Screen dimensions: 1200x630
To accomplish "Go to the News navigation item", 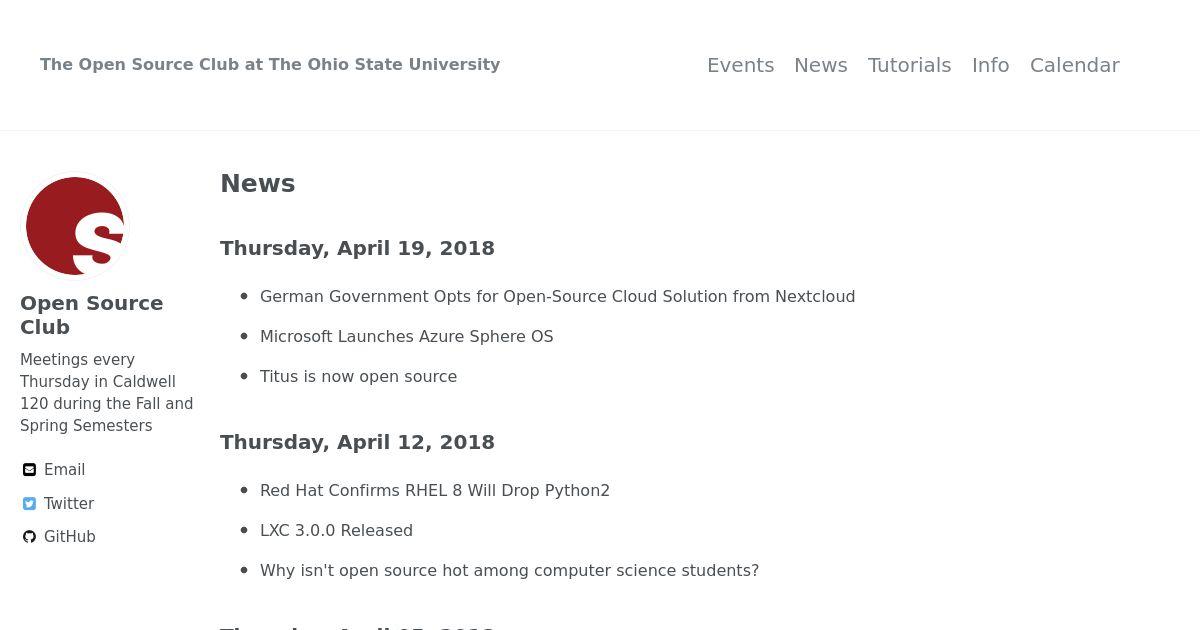I will tap(821, 65).
